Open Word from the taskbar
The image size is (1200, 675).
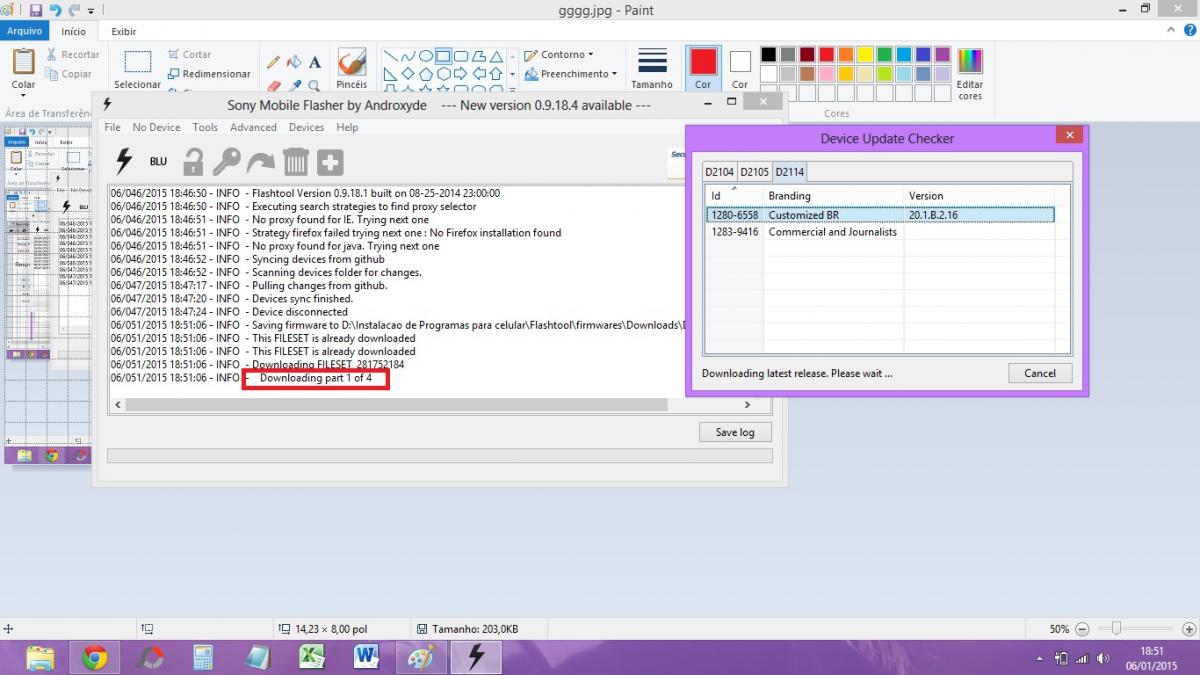[x=366, y=657]
